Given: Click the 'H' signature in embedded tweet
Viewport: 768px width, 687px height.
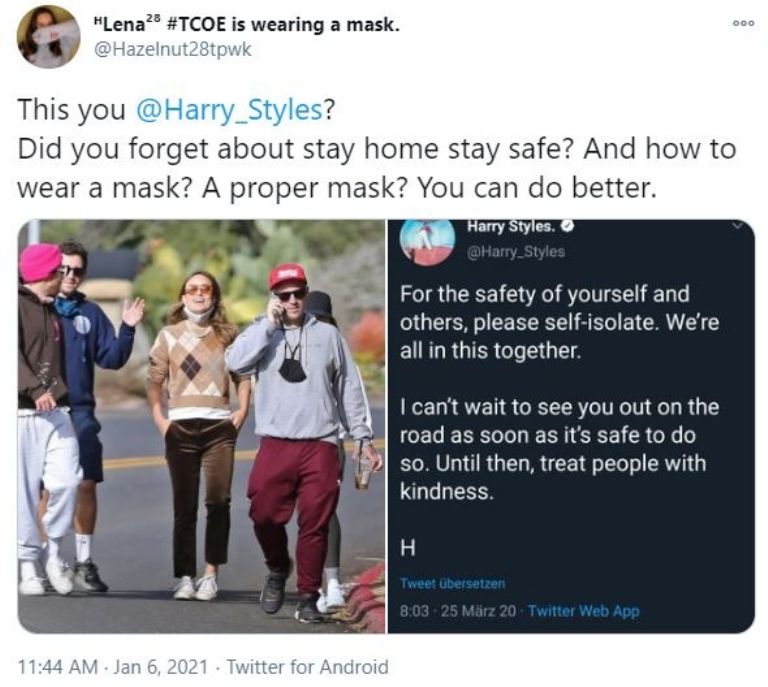Looking at the screenshot, I should (x=408, y=548).
